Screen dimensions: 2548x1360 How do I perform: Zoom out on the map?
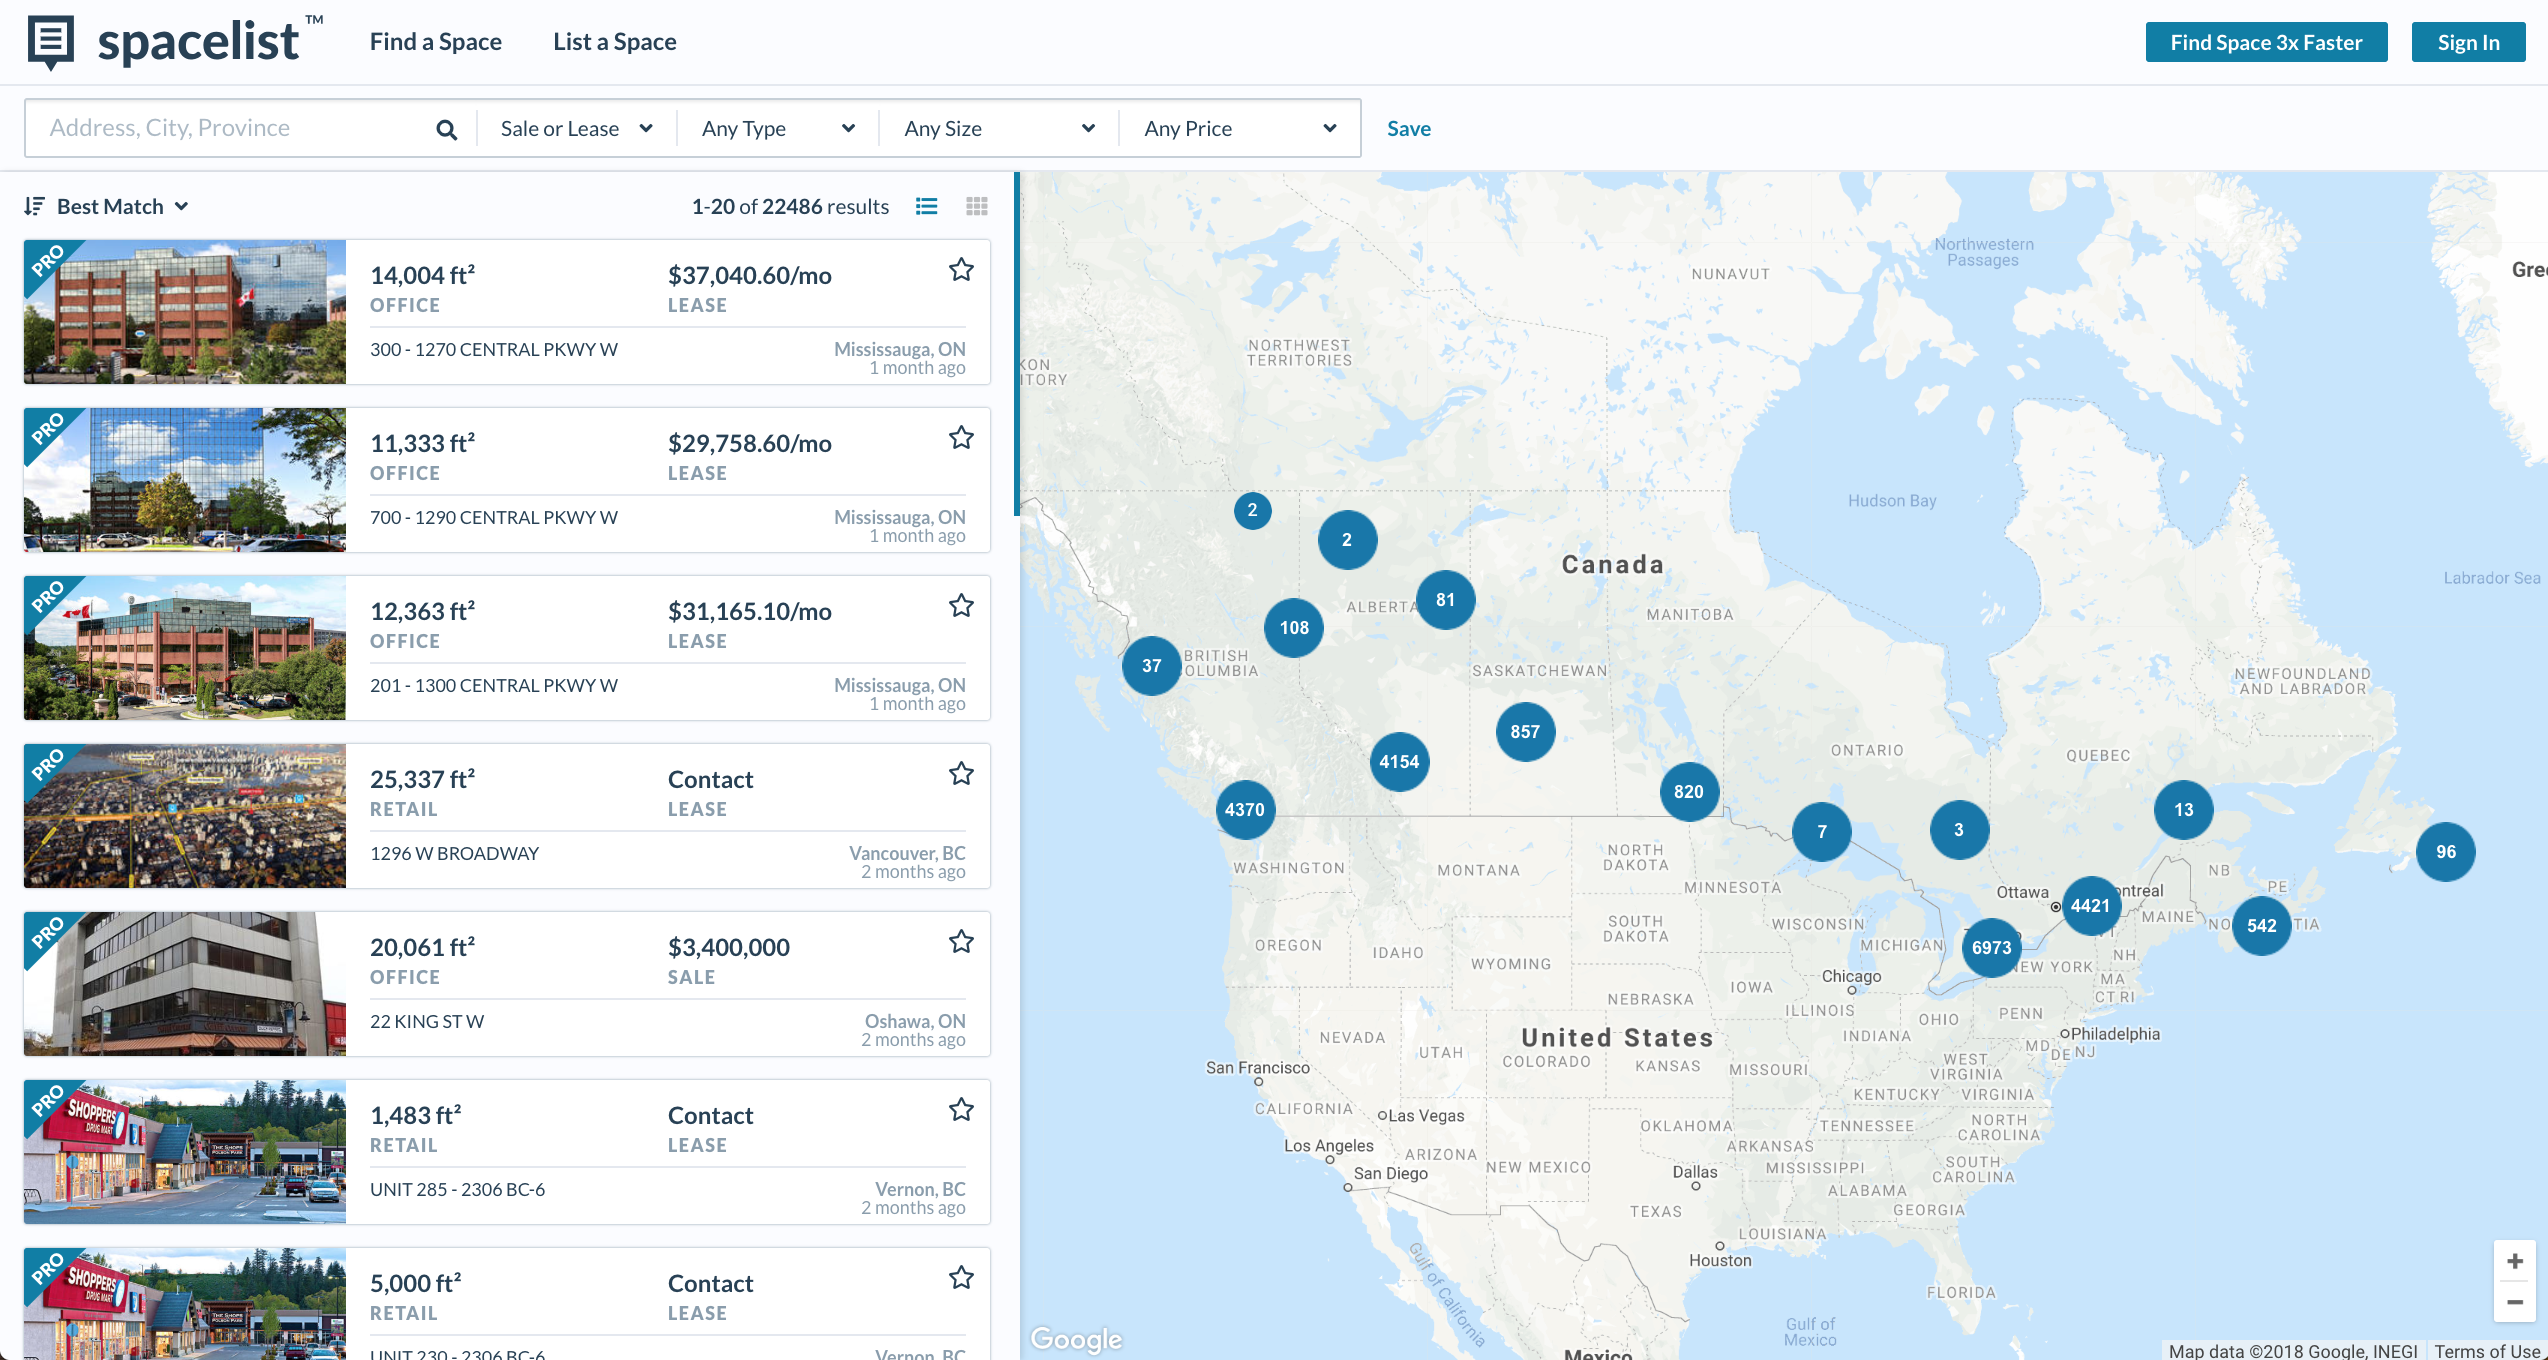click(x=2514, y=1302)
